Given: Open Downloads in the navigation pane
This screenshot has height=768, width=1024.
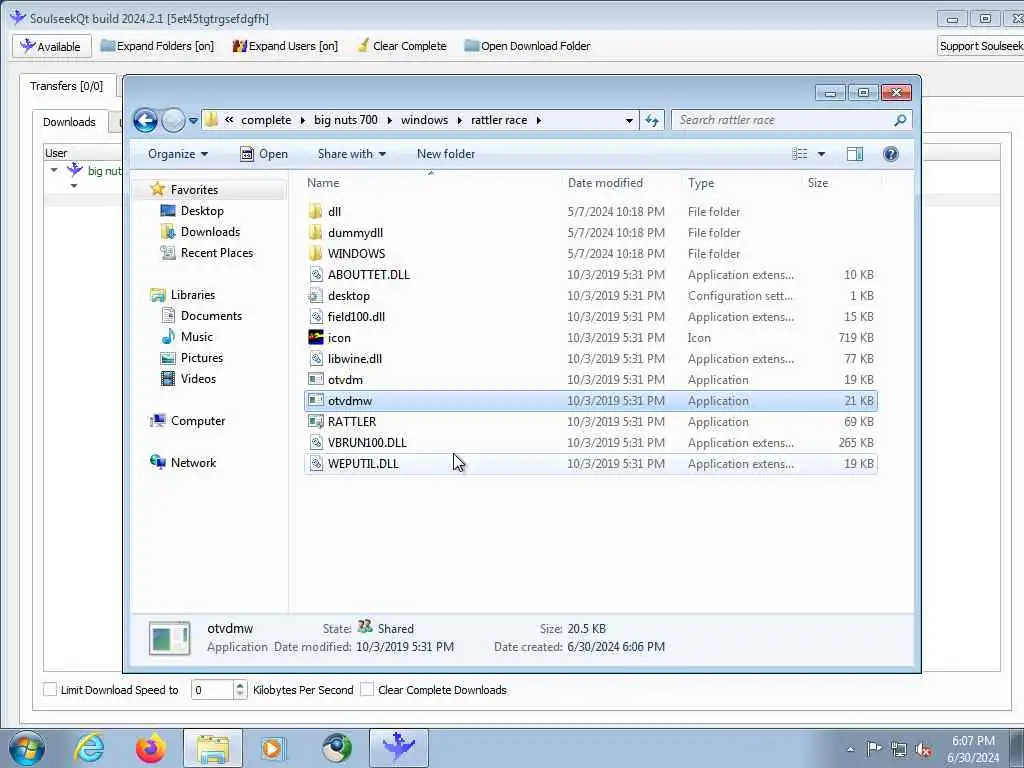Looking at the screenshot, I should coord(210,232).
